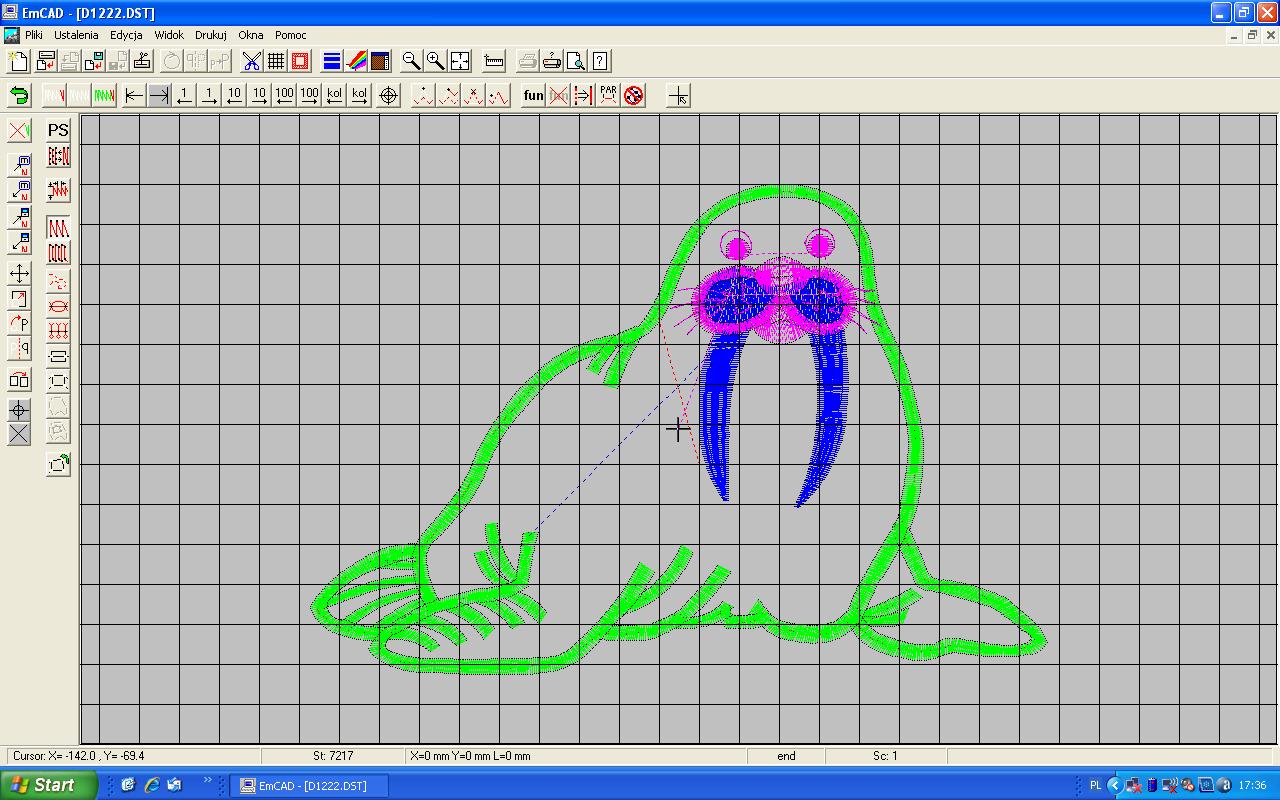Image resolution: width=1280 pixels, height=800 pixels.
Task: Click the right 'kol' color-step button
Action: click(x=359, y=95)
